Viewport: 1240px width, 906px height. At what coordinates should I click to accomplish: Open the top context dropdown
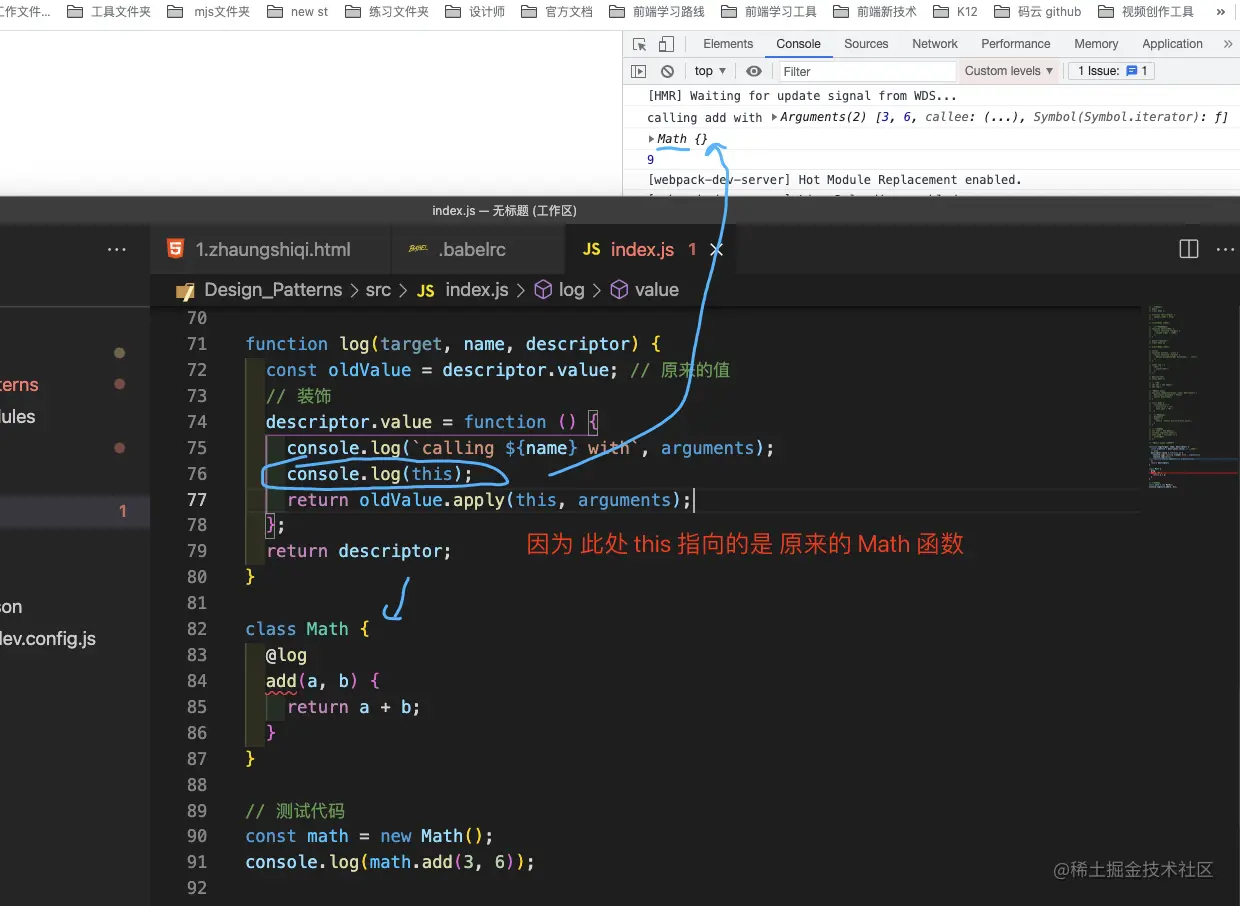[710, 71]
